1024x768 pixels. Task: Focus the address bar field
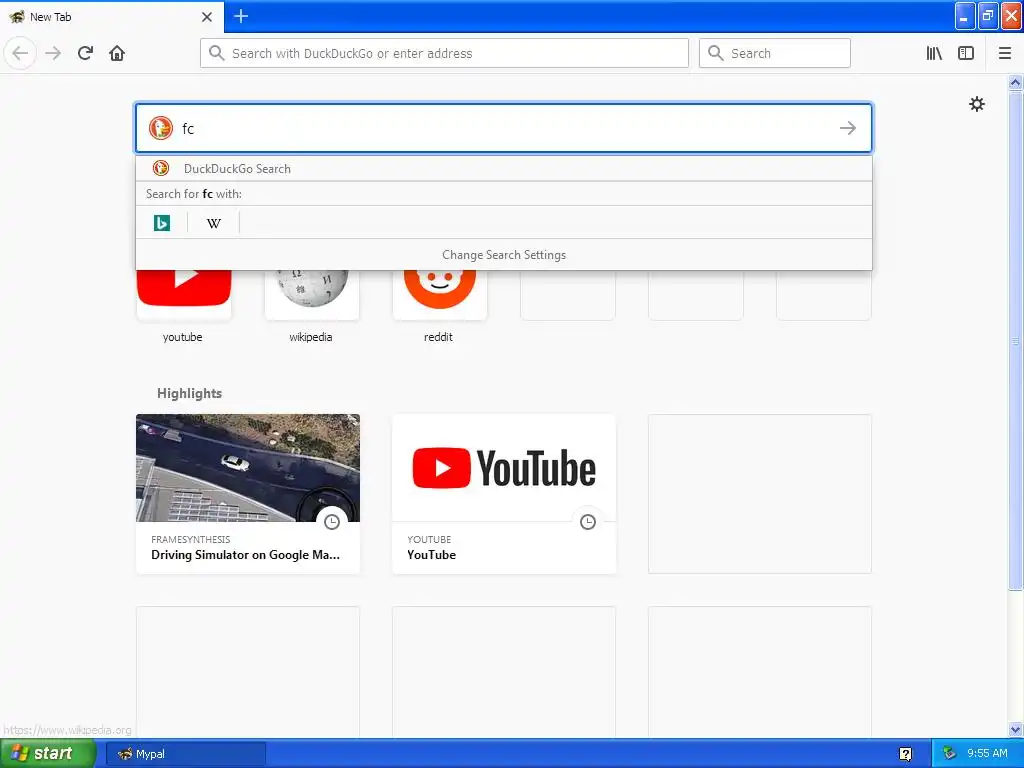click(444, 53)
